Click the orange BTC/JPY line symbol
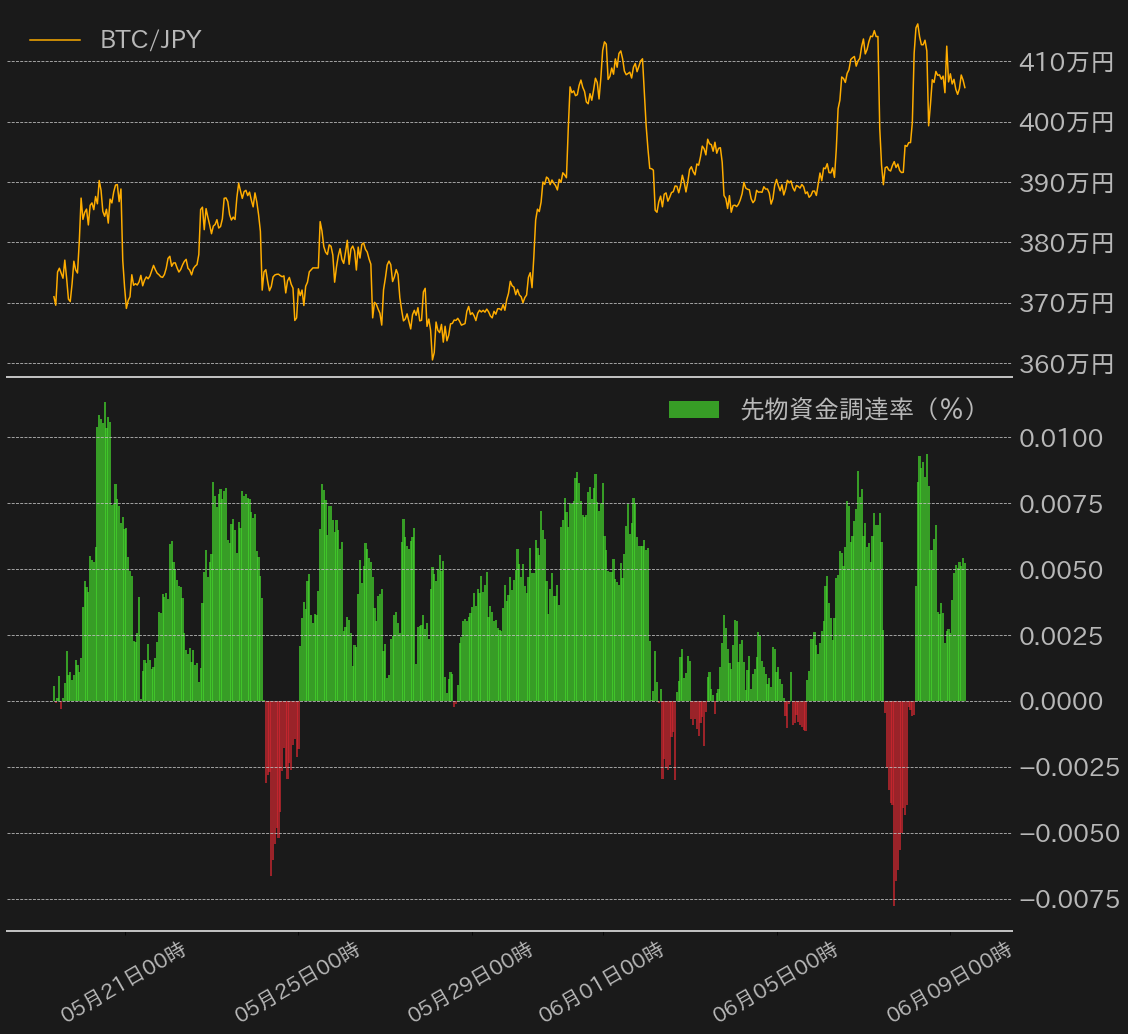1128x1034 pixels. (55, 40)
